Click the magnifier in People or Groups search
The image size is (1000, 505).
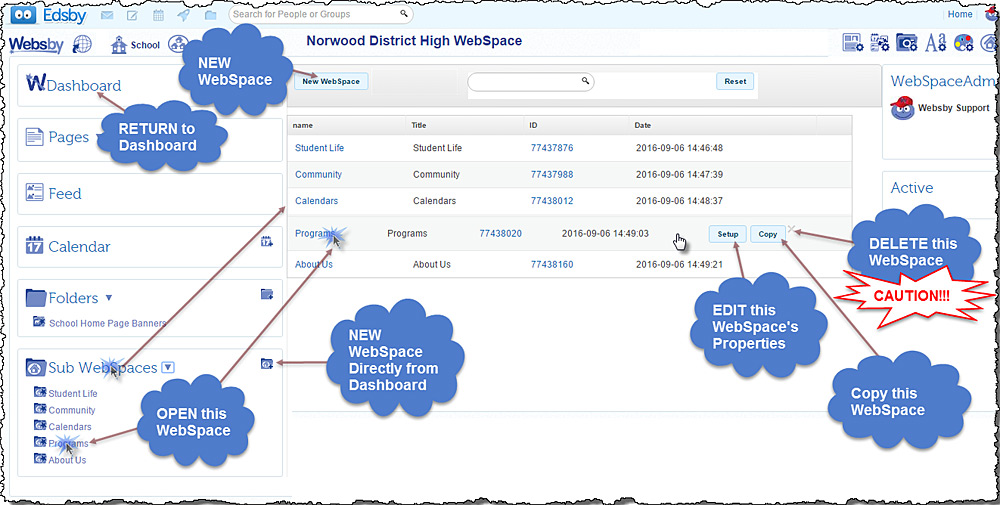click(403, 13)
